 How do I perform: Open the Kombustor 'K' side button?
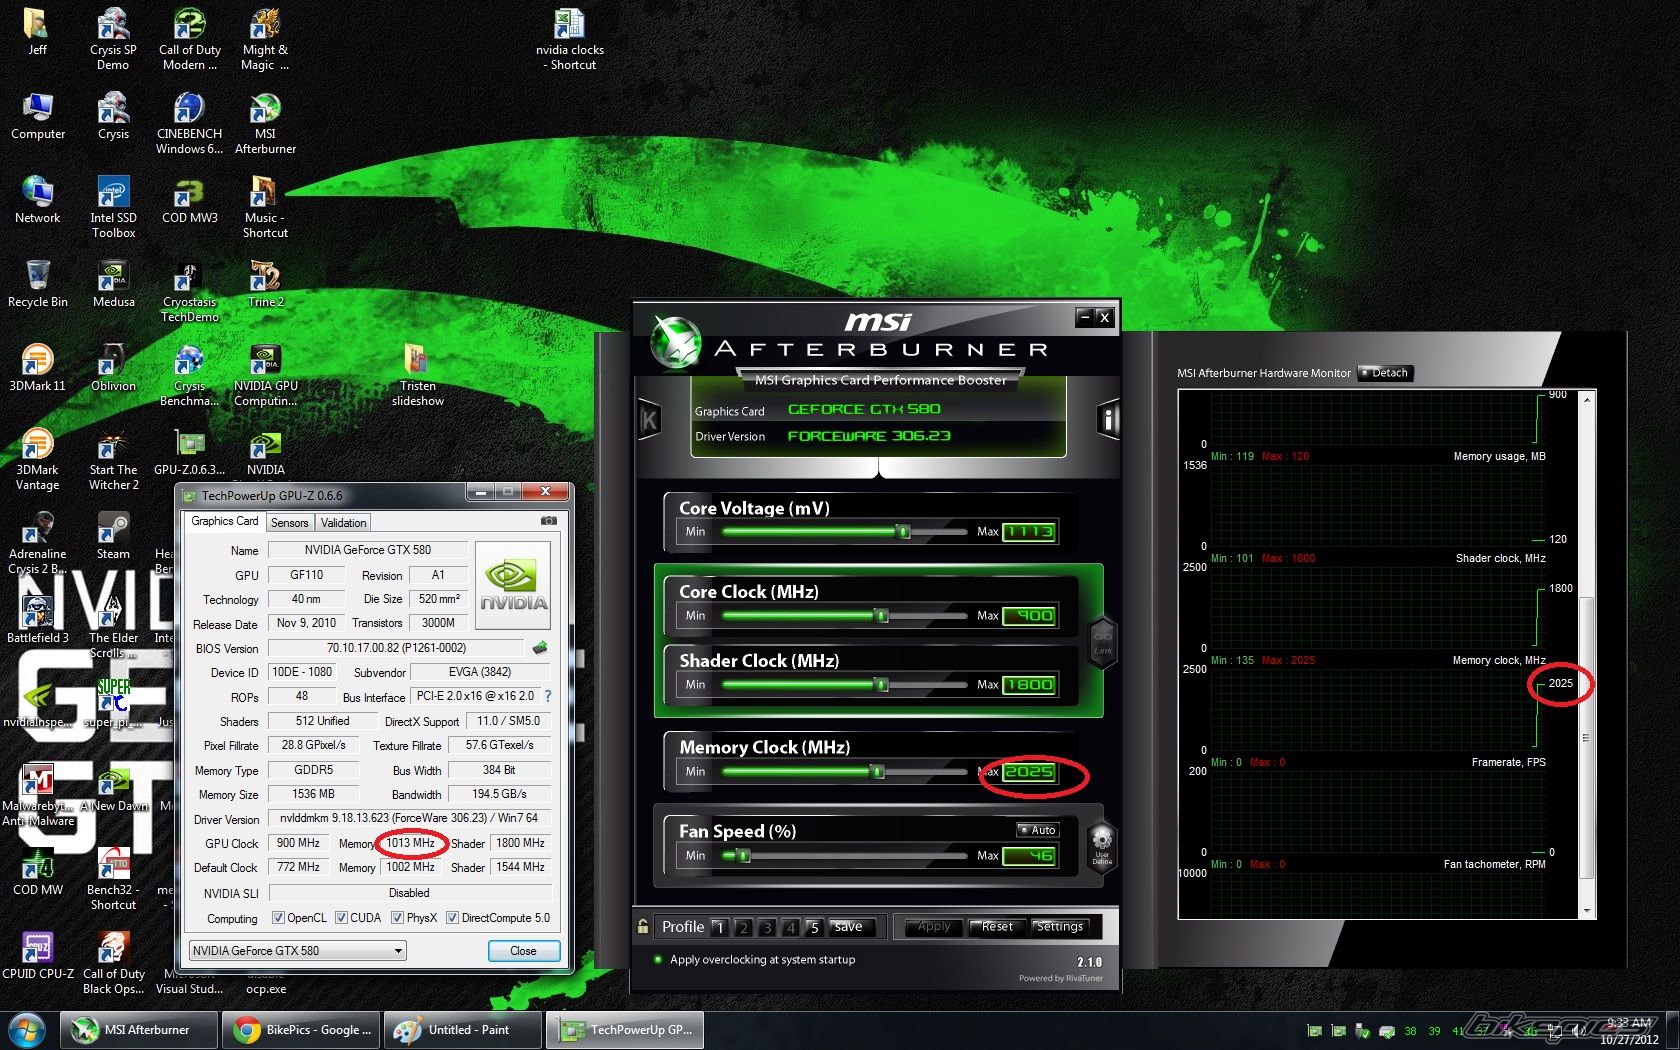coord(649,420)
